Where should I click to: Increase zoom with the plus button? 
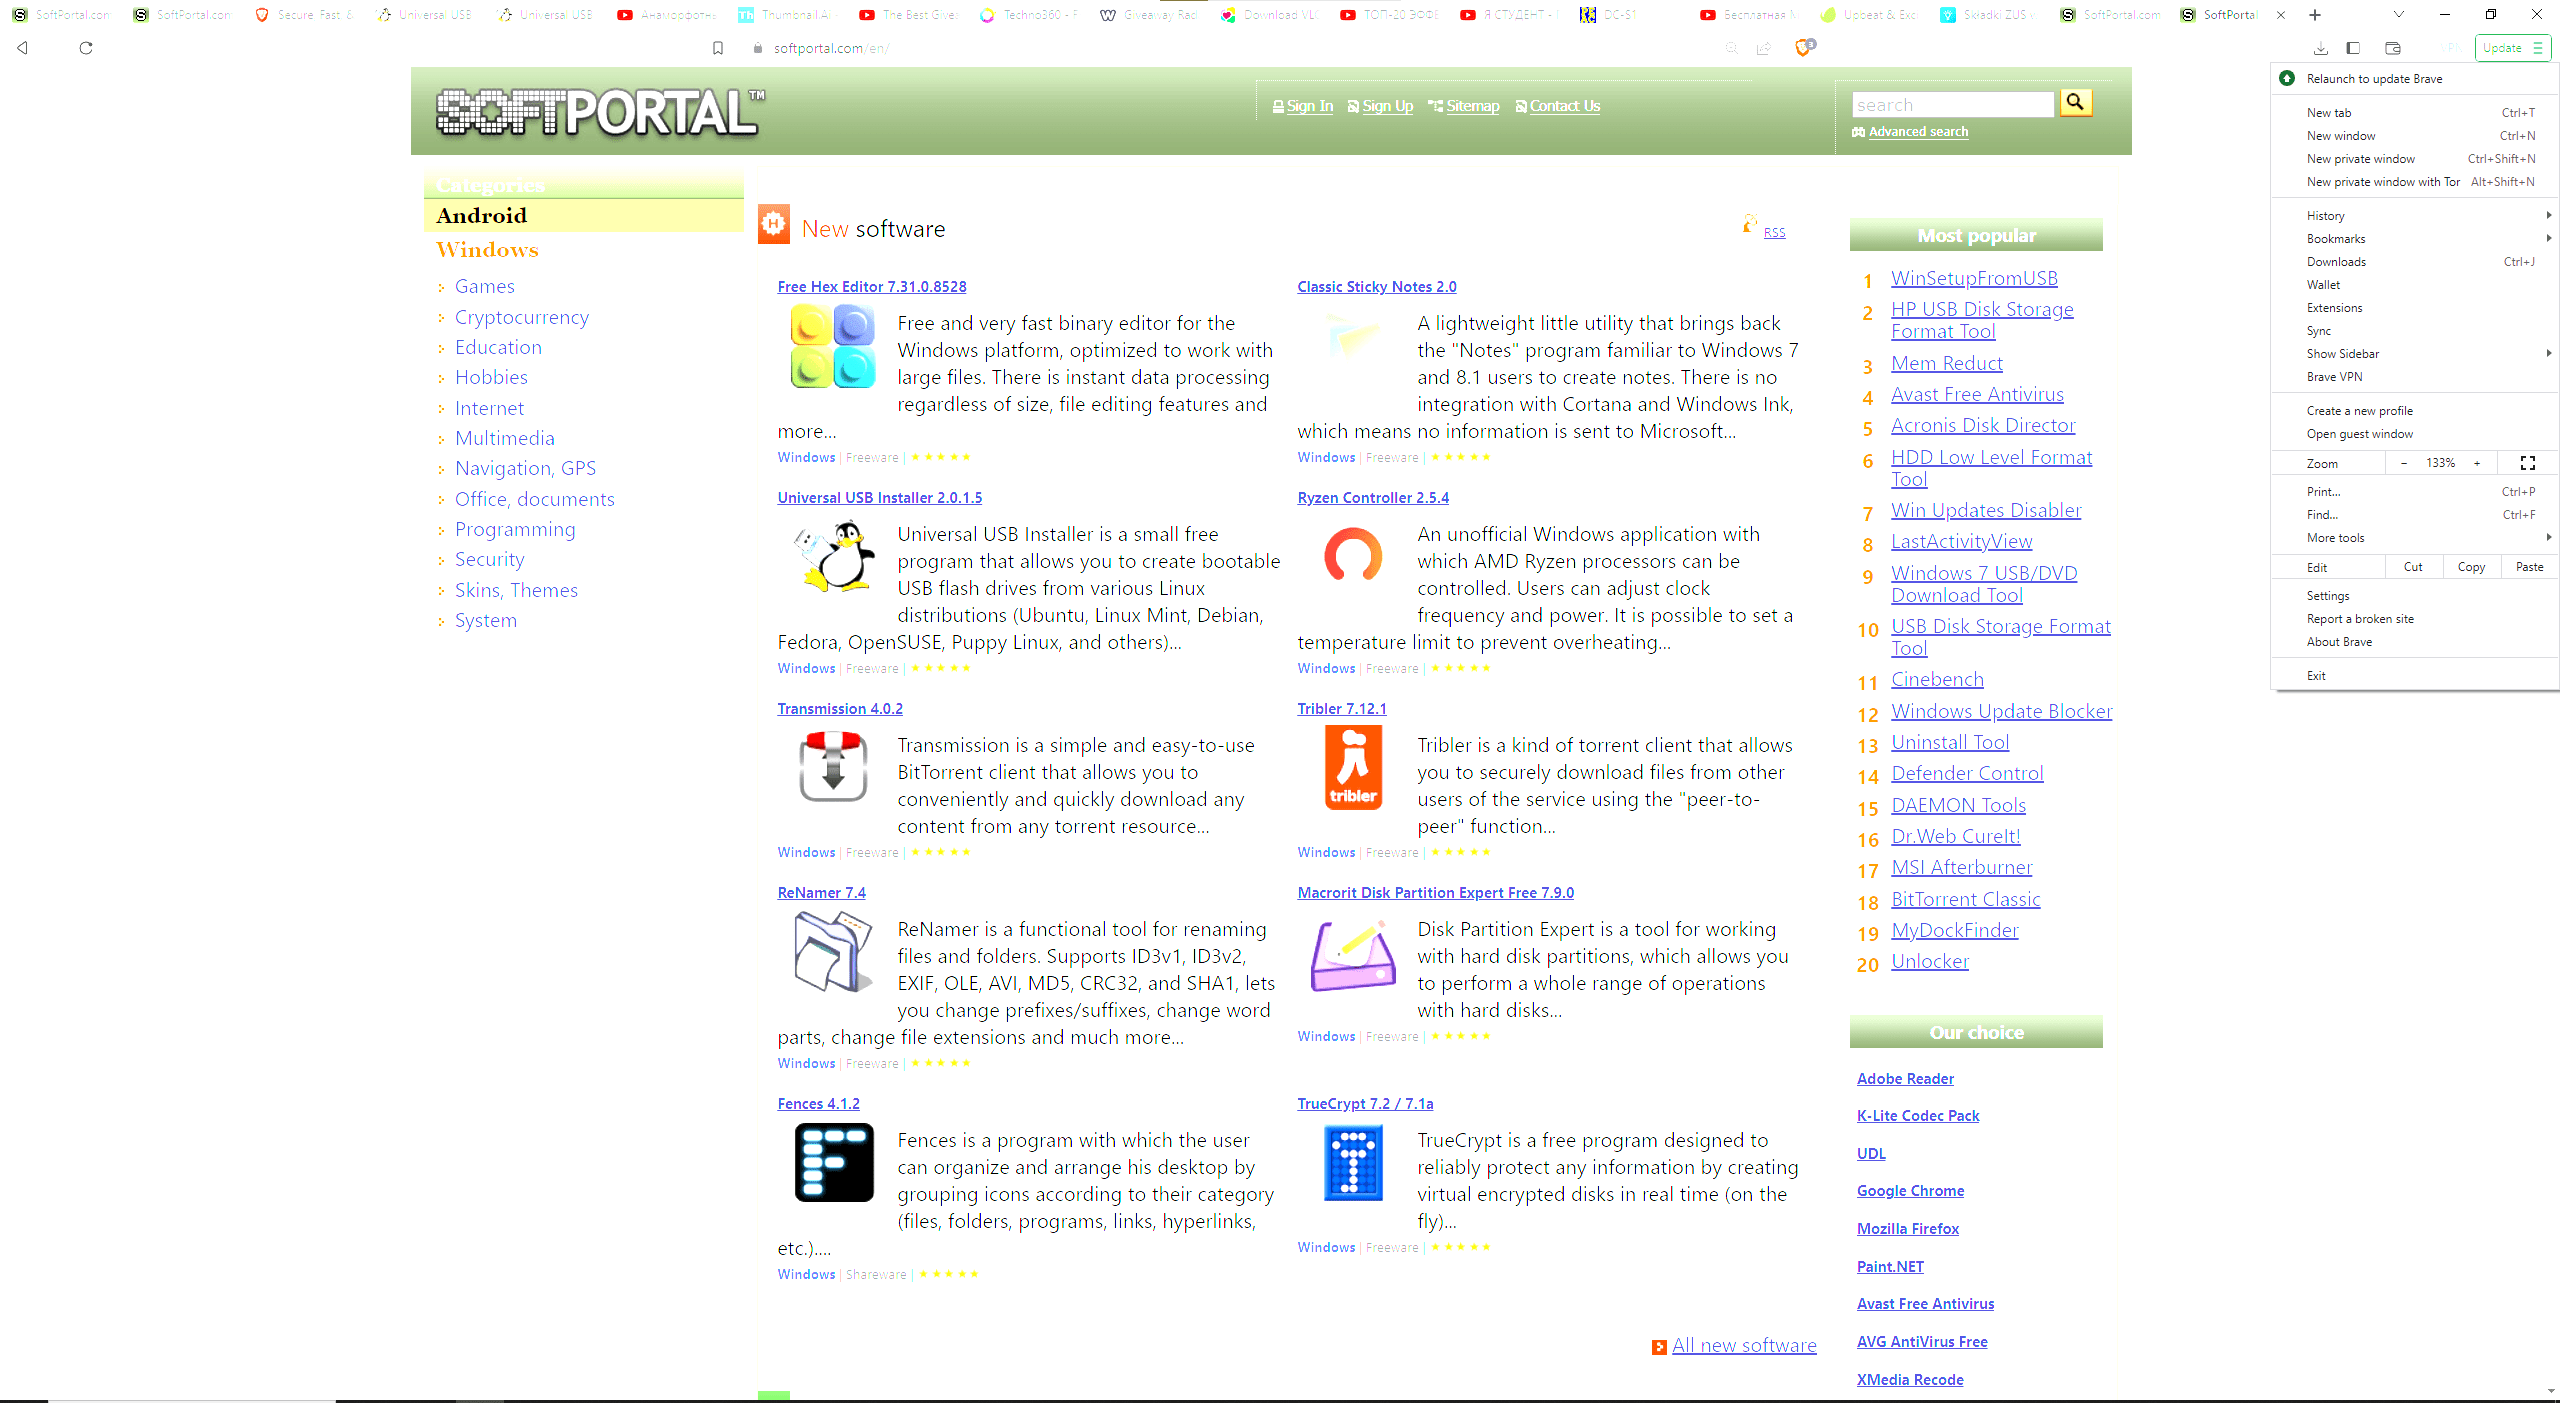[x=2477, y=463]
